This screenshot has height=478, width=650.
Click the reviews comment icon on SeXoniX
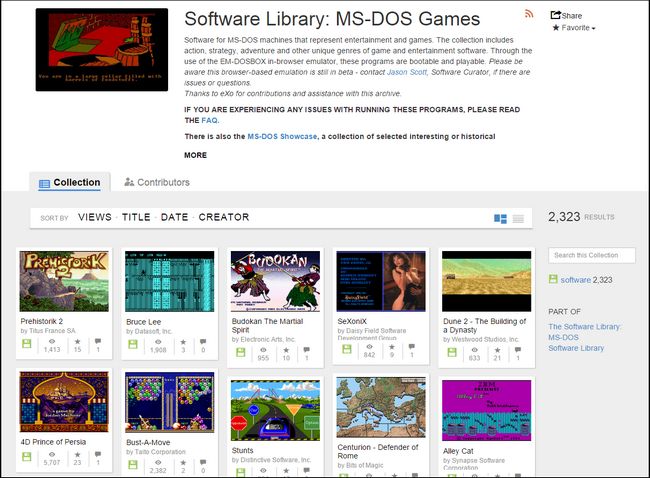[412, 346]
